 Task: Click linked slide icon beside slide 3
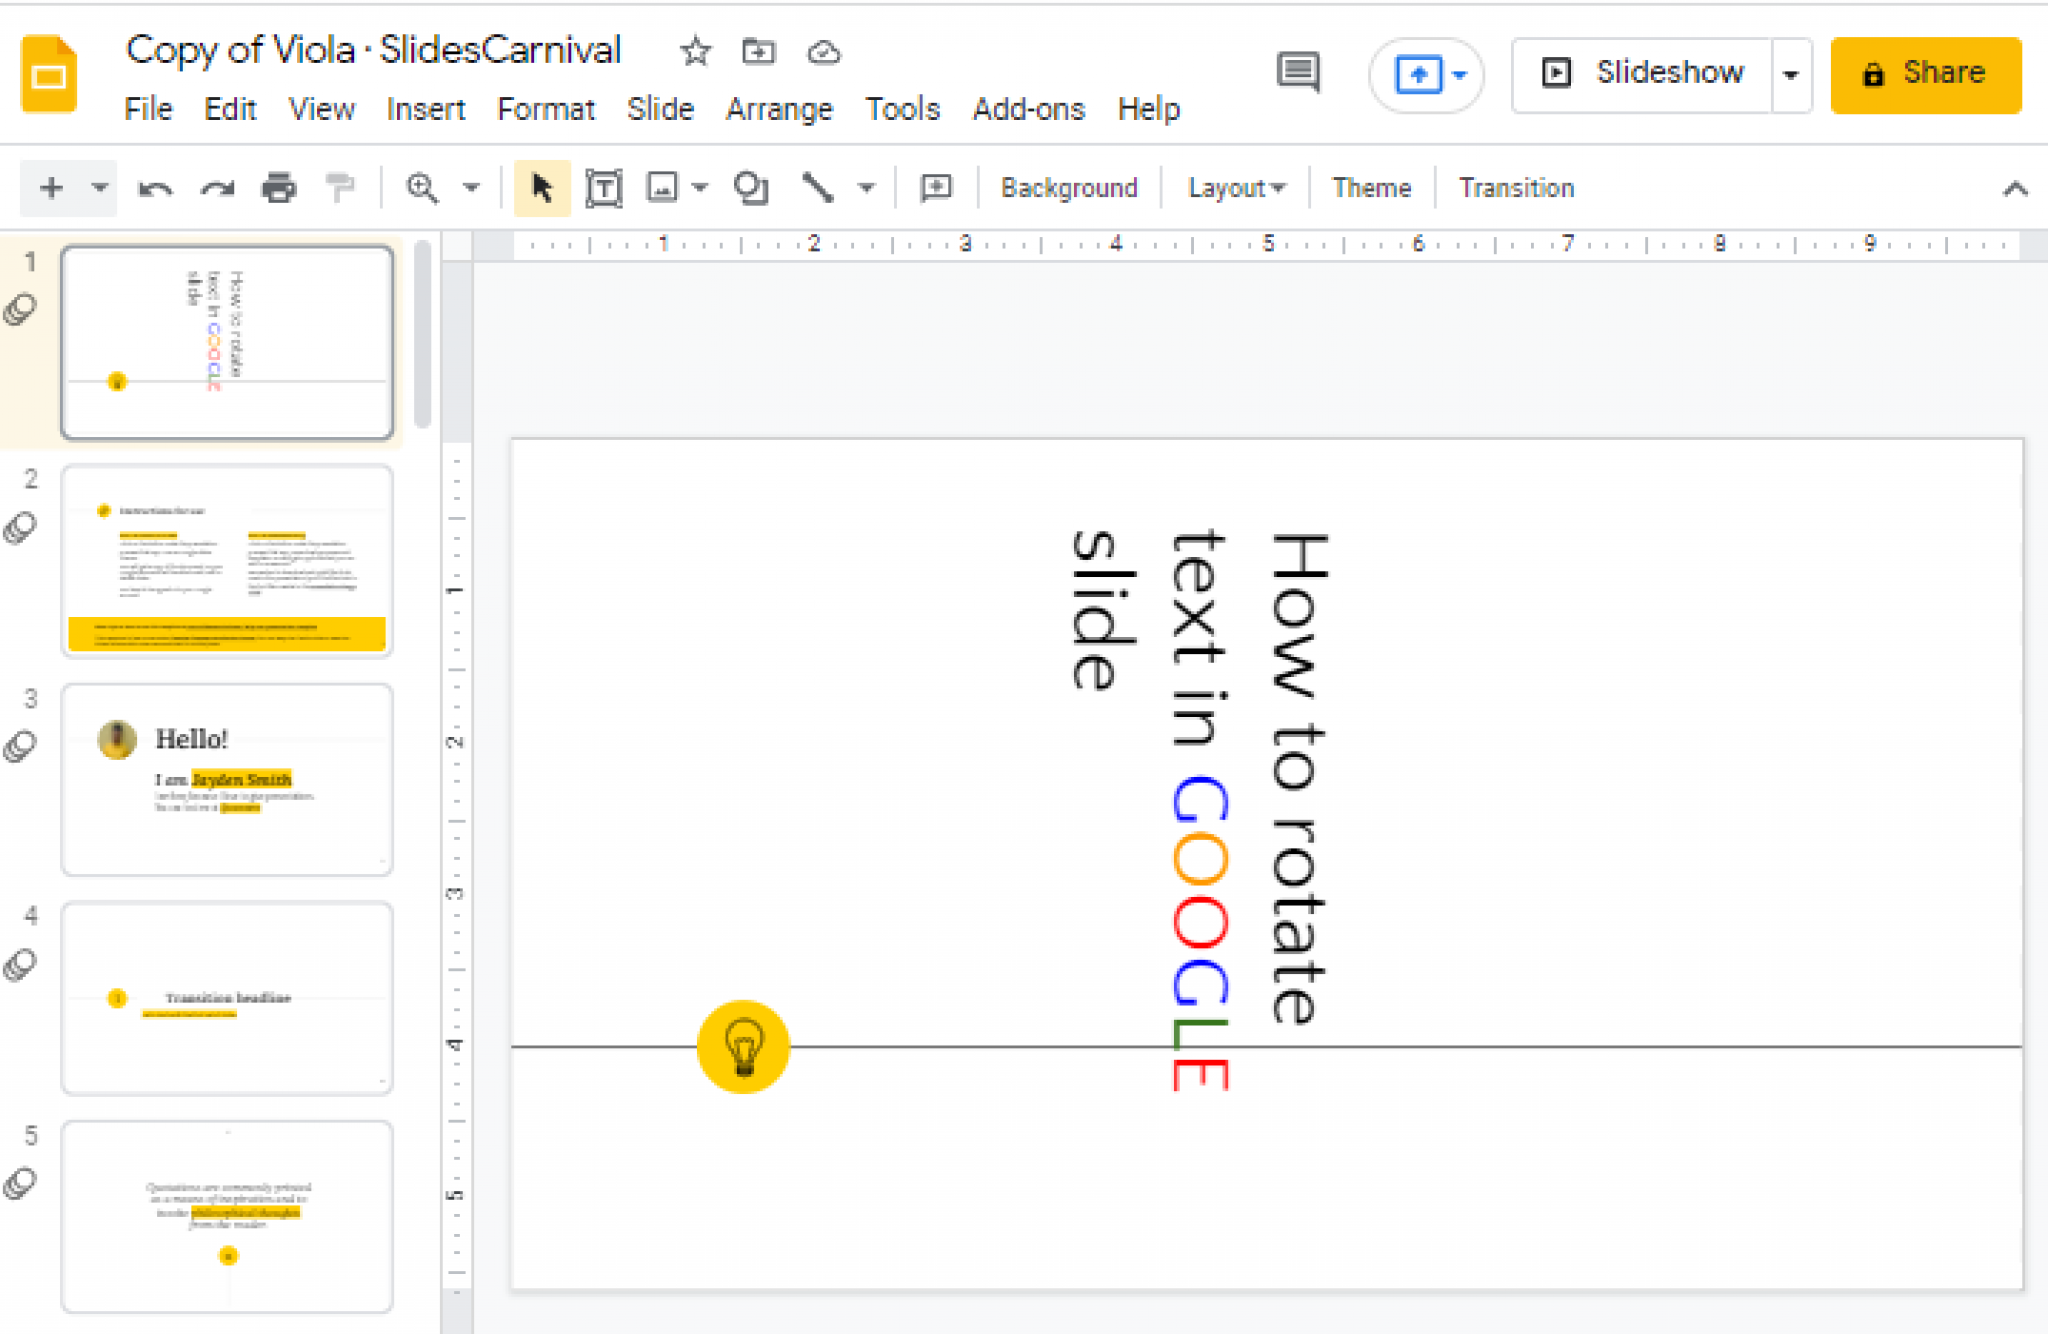pos(20,746)
